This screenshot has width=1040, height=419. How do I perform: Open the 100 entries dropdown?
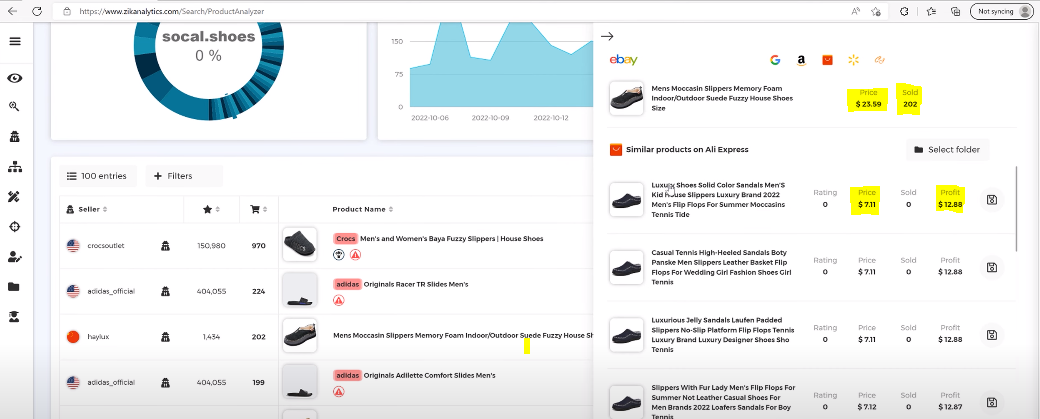point(98,176)
